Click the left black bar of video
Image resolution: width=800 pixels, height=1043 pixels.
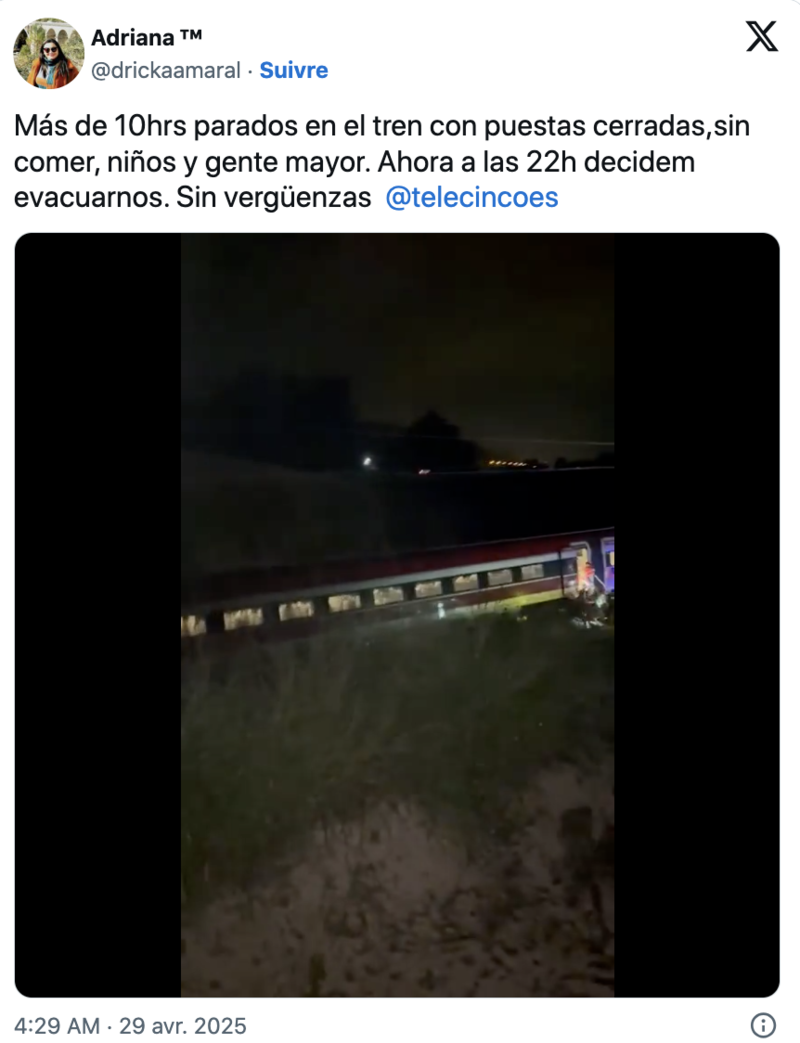coord(98,615)
